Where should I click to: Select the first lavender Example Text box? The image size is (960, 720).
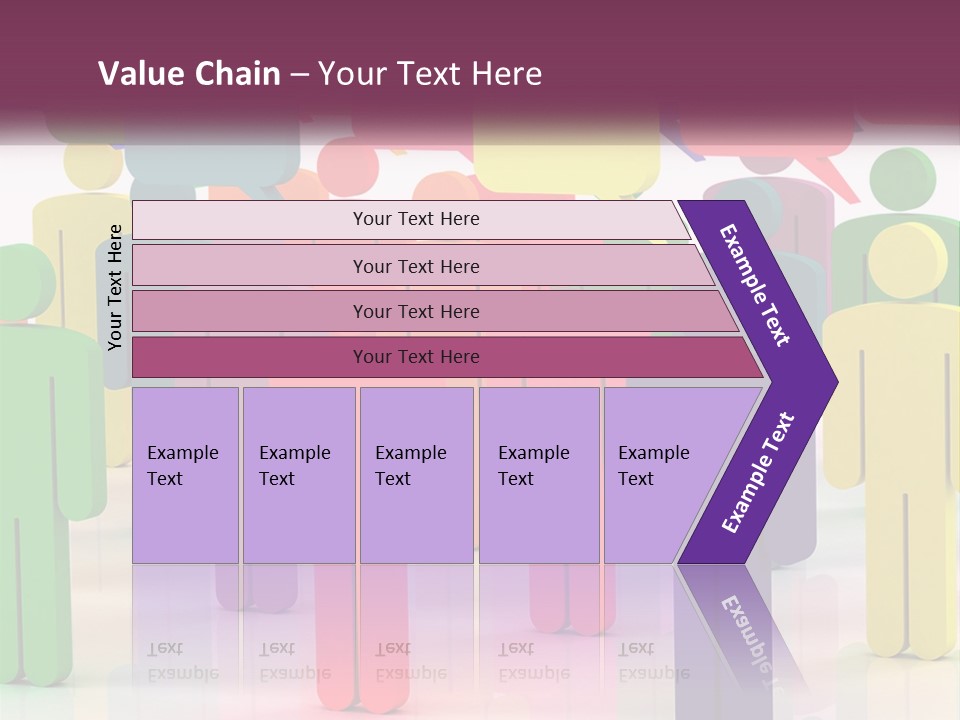[186, 475]
